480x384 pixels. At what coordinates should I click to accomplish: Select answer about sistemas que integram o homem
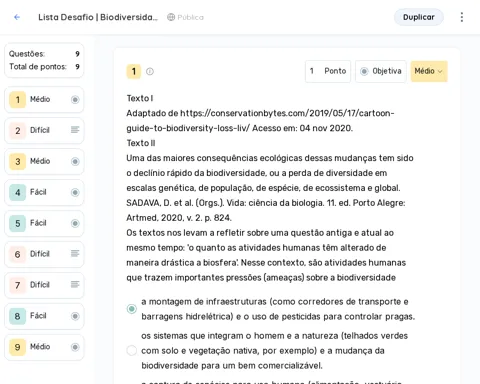pos(132,350)
